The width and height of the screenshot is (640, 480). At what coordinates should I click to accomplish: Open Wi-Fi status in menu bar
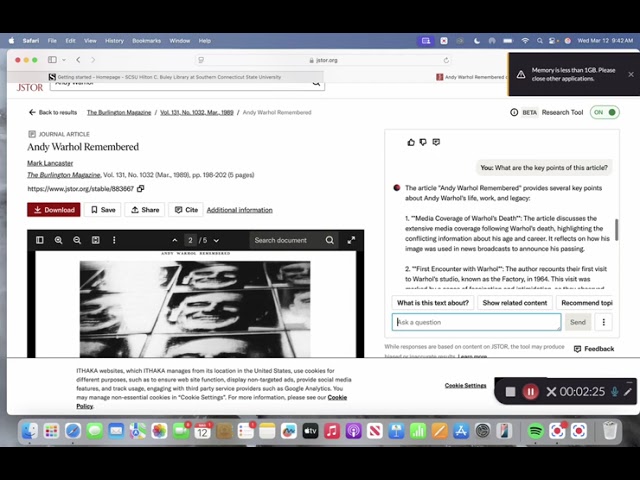tap(525, 41)
